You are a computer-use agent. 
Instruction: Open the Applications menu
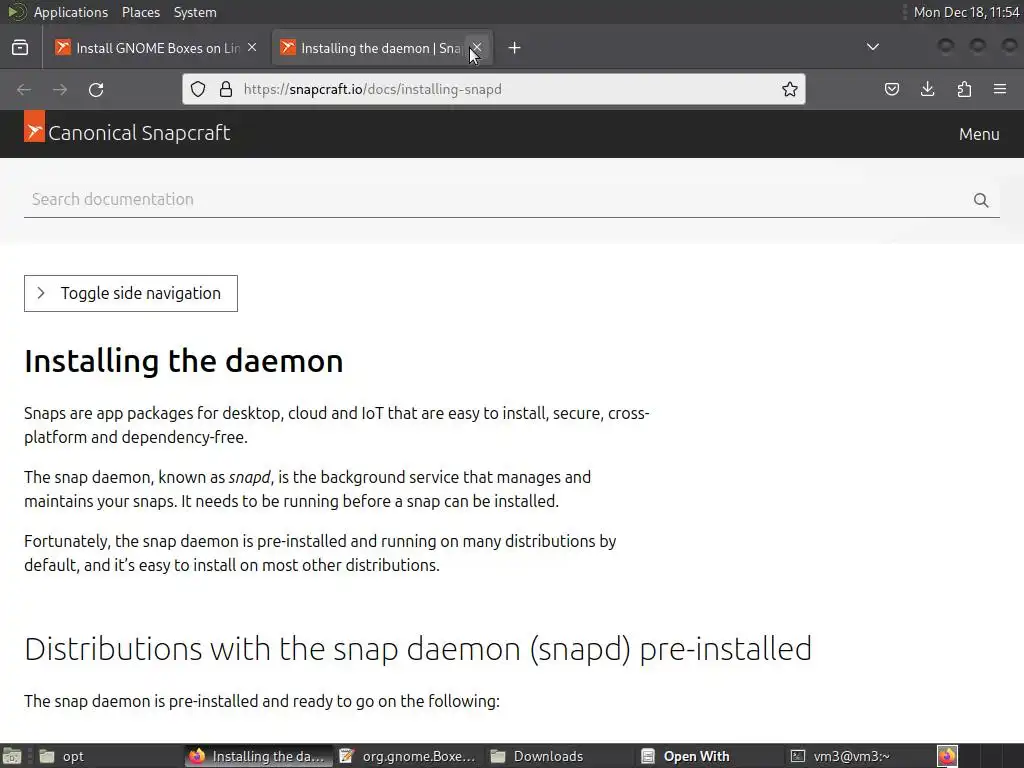[x=71, y=12]
